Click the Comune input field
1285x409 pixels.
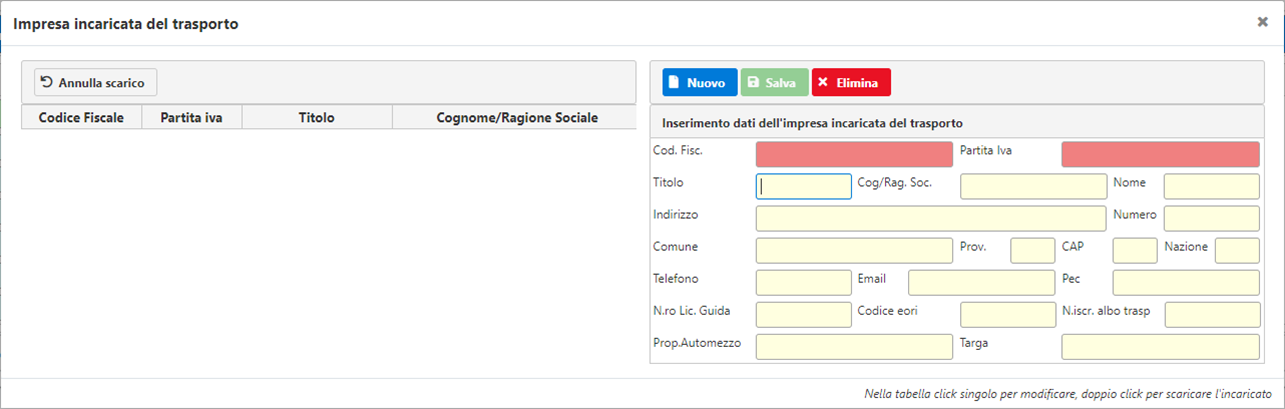tap(855, 250)
